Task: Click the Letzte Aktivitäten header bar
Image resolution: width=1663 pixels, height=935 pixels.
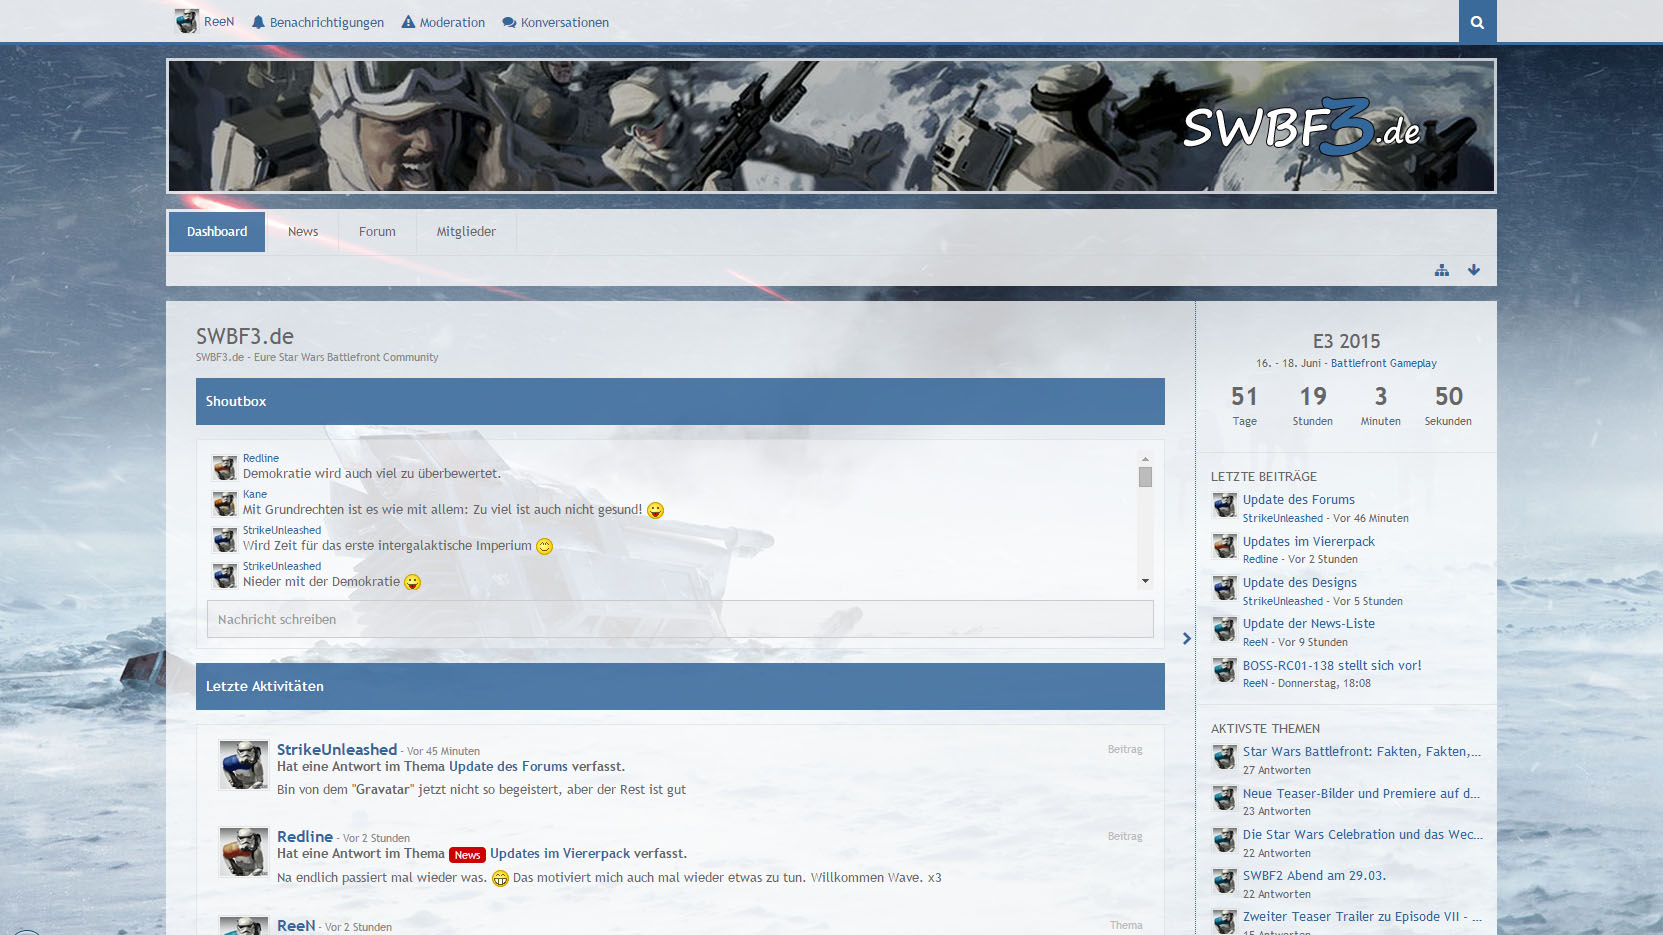Action: [x=680, y=686]
